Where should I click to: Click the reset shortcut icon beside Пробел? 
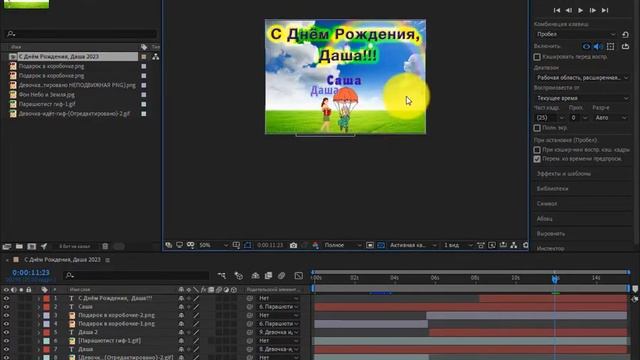click(x=625, y=35)
